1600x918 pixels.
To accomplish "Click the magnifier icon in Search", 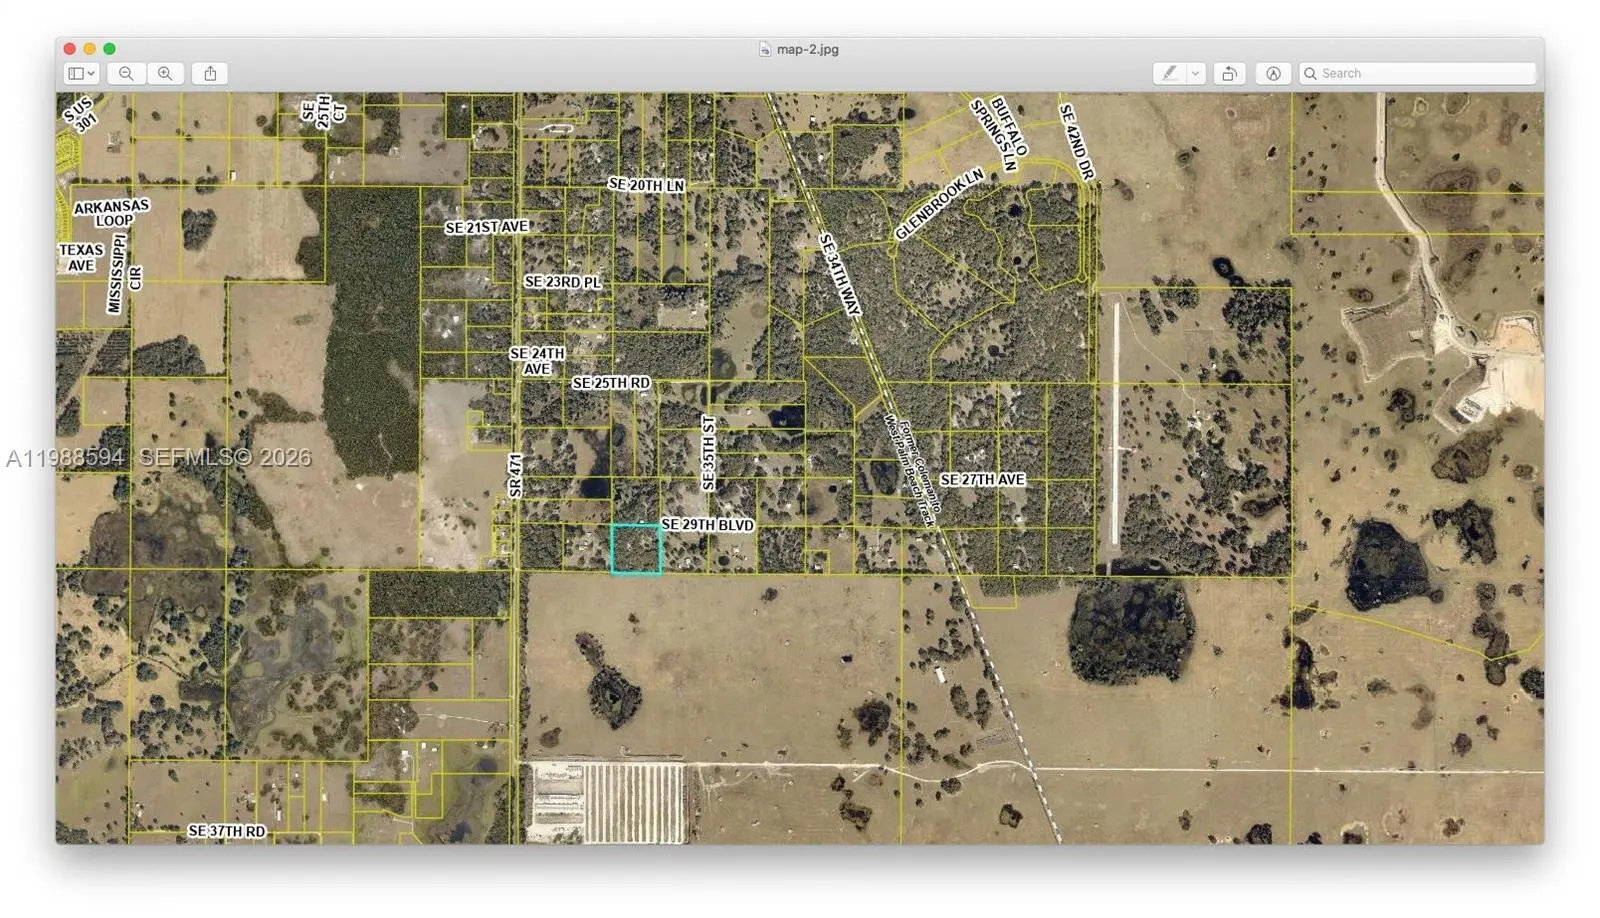I will (x=1310, y=73).
